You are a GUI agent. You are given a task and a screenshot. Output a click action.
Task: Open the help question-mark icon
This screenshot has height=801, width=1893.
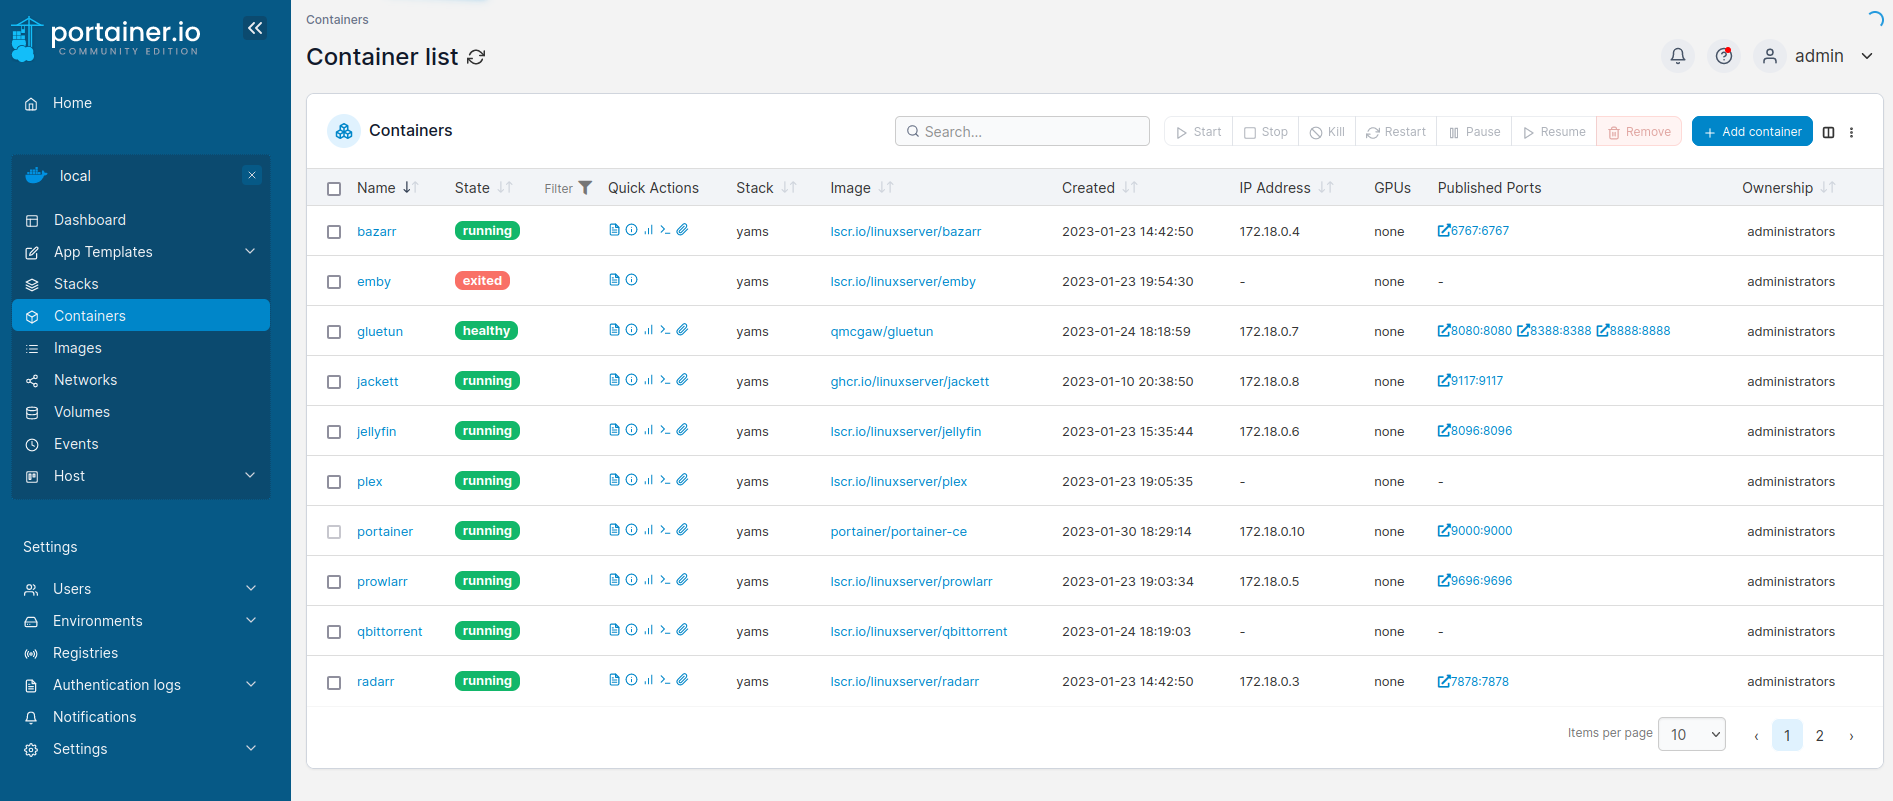[1724, 56]
